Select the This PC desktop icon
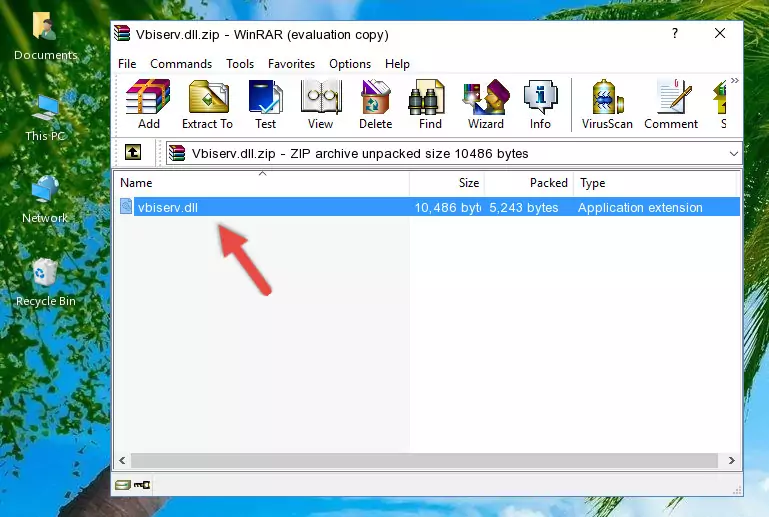 point(45,118)
